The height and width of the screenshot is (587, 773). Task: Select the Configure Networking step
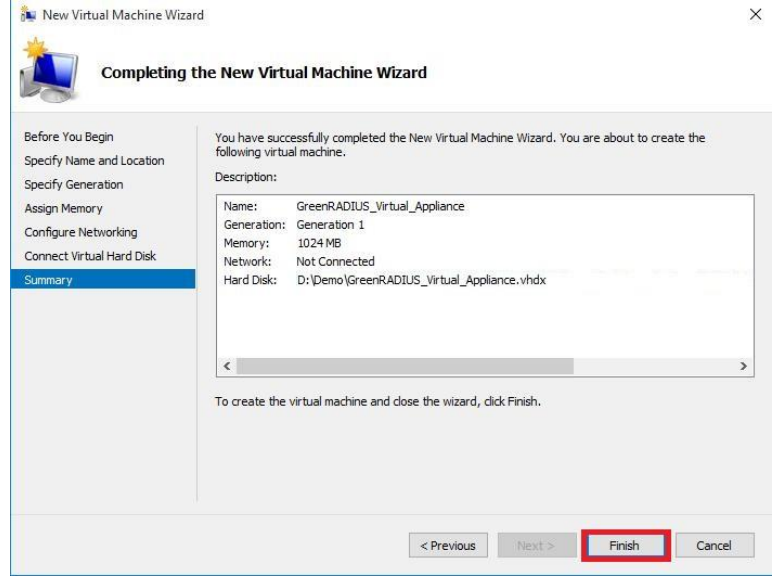coord(81,232)
